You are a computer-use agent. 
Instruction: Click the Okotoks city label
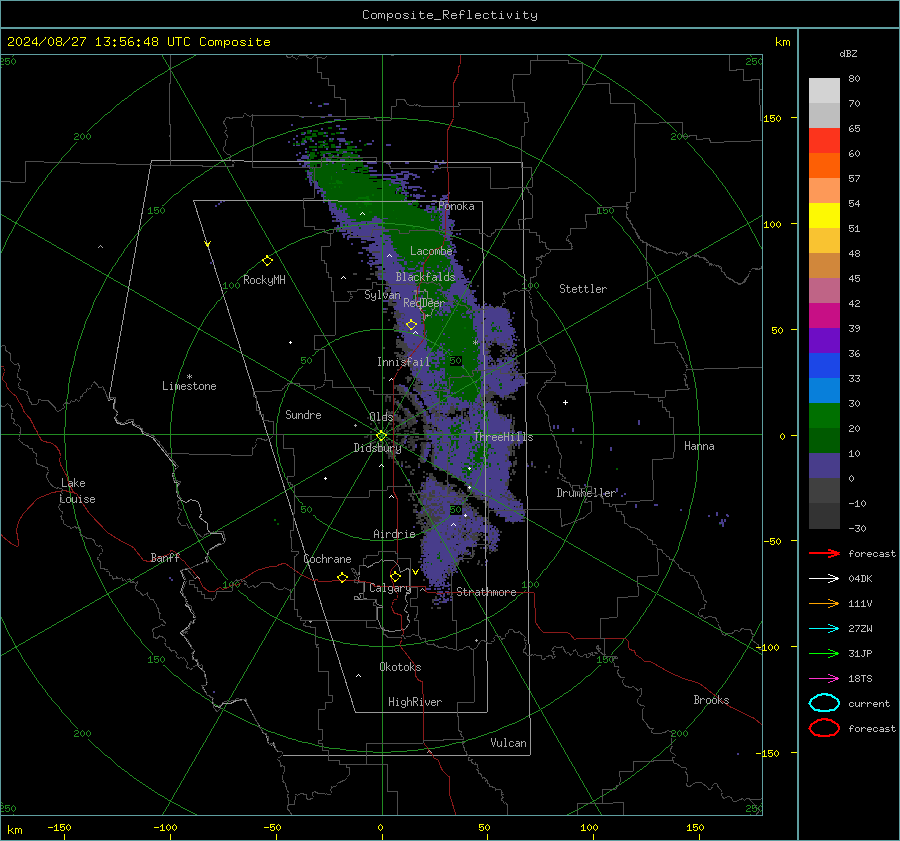pyautogui.click(x=400, y=667)
